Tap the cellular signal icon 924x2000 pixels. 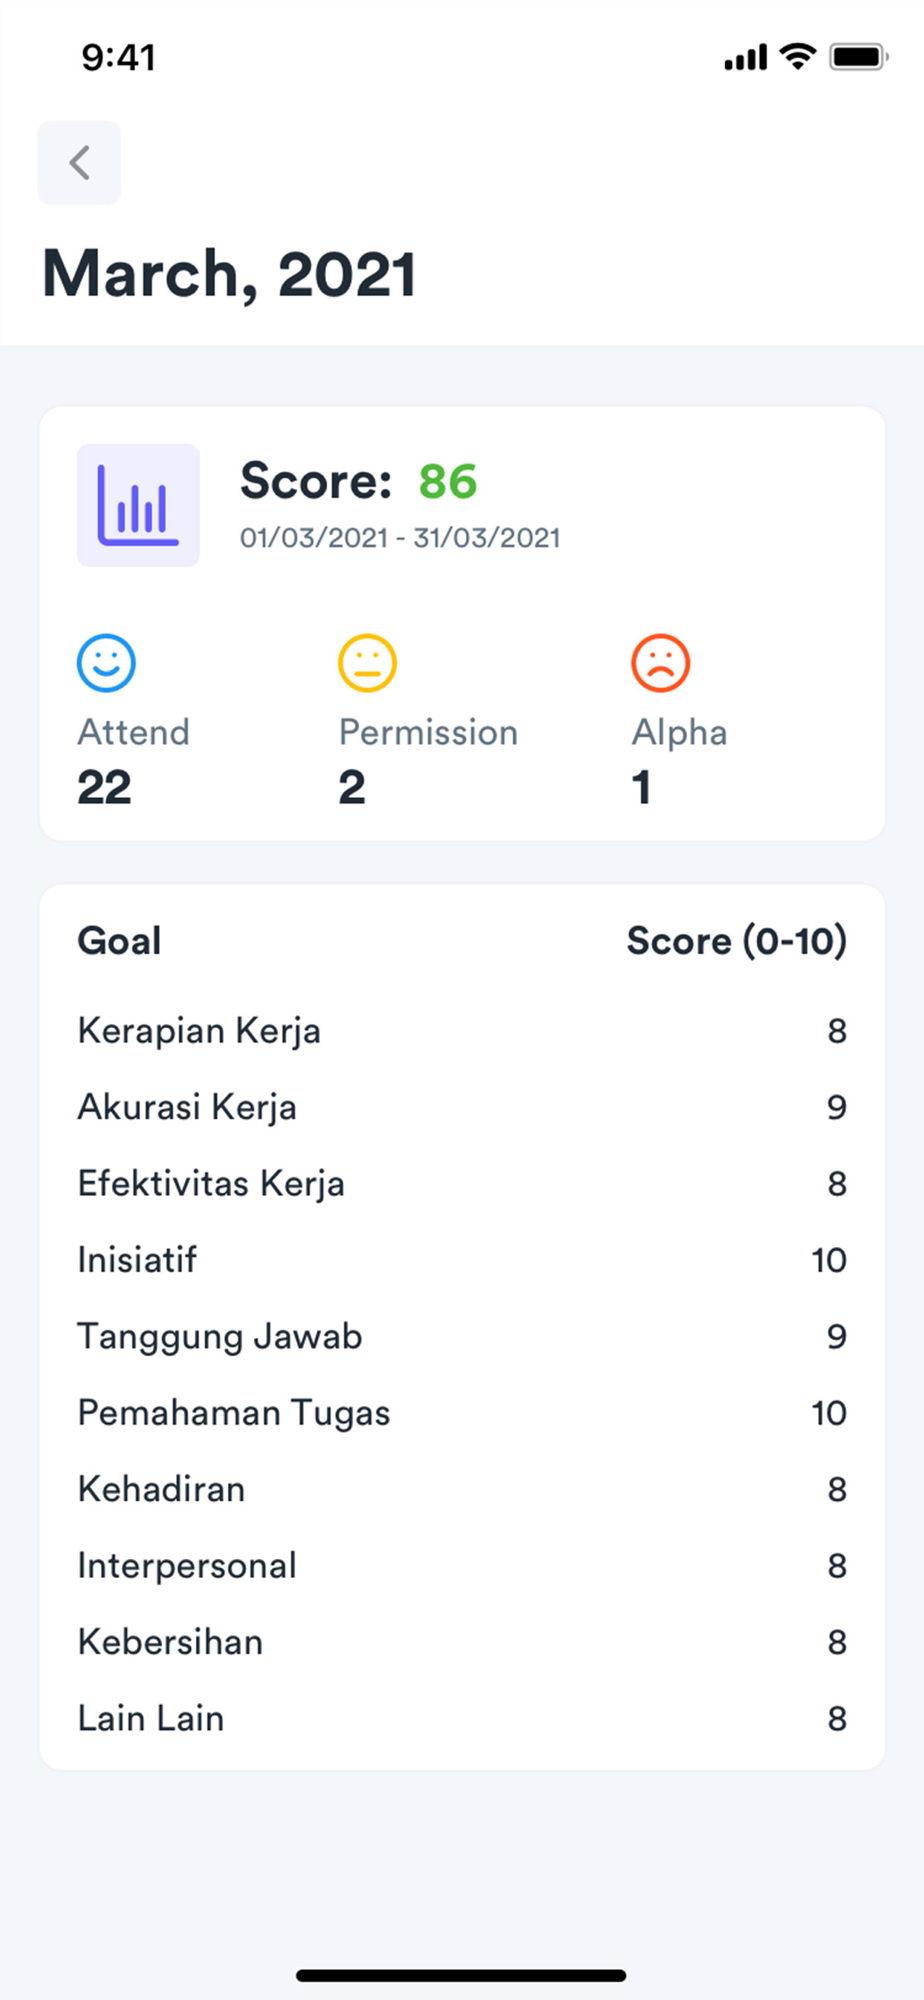(745, 58)
